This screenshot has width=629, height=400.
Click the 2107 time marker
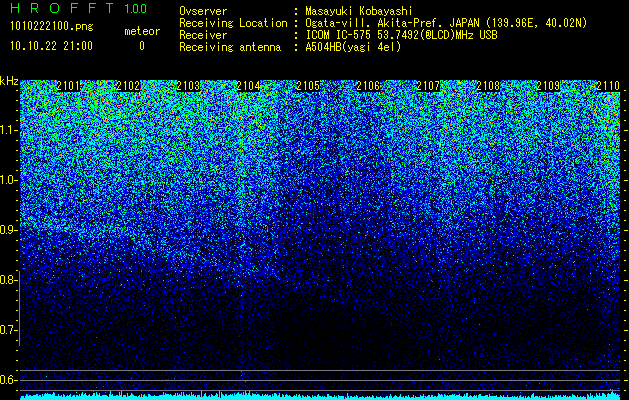coord(428,86)
